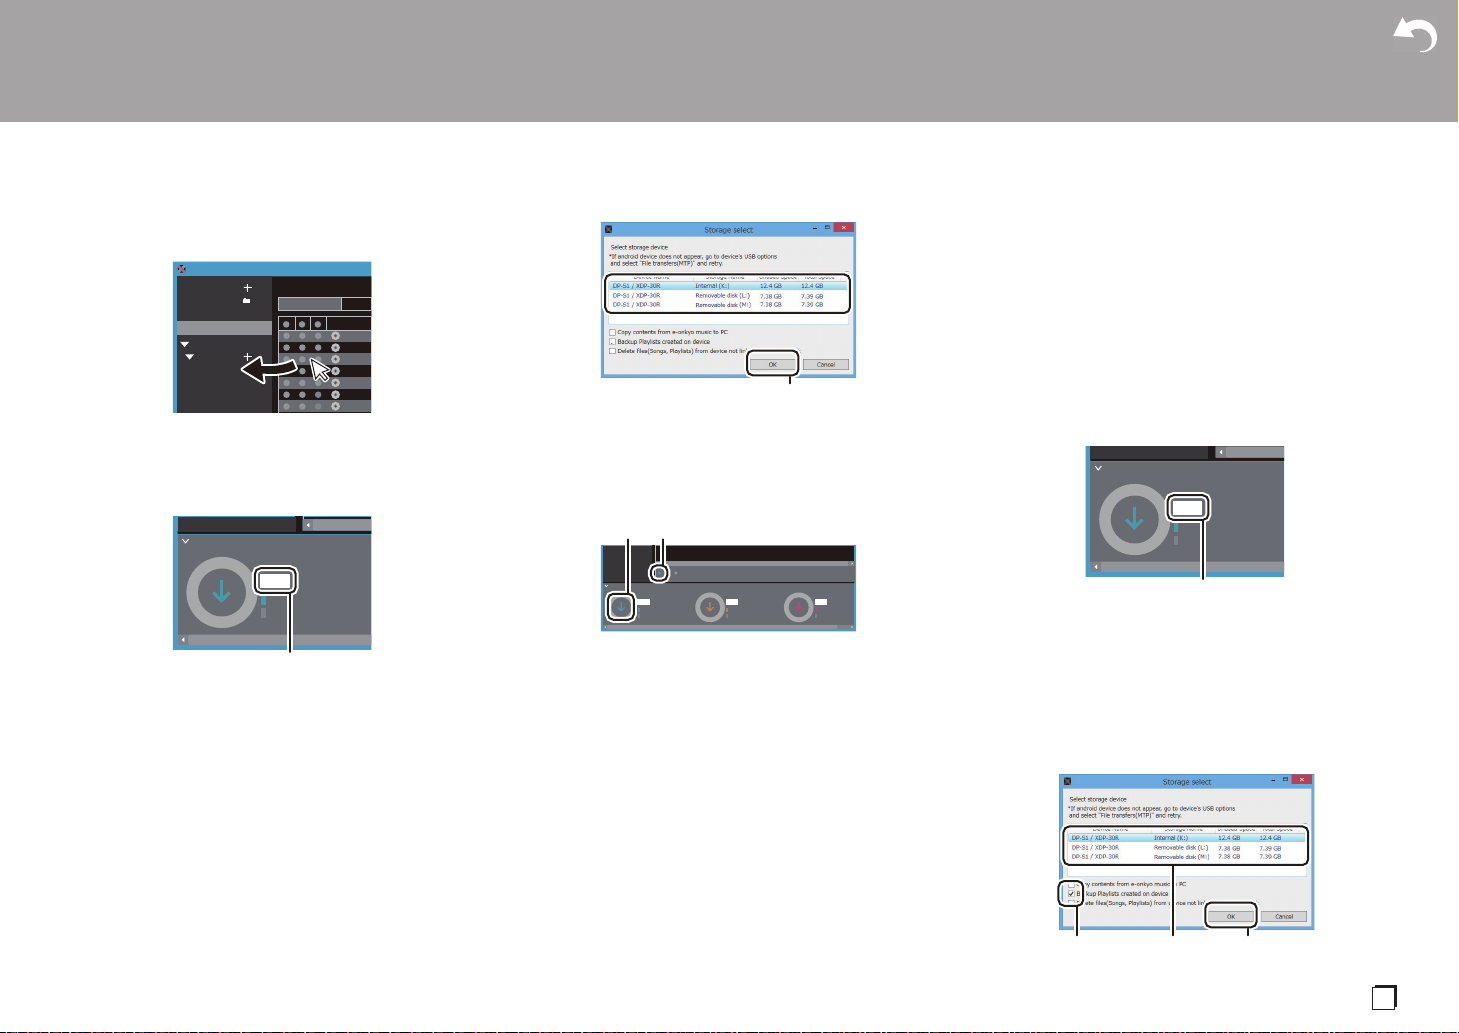Screen dimensions: 1459x1033
Task: Collapse chevron above three colored sync icons
Action: [x=606, y=586]
